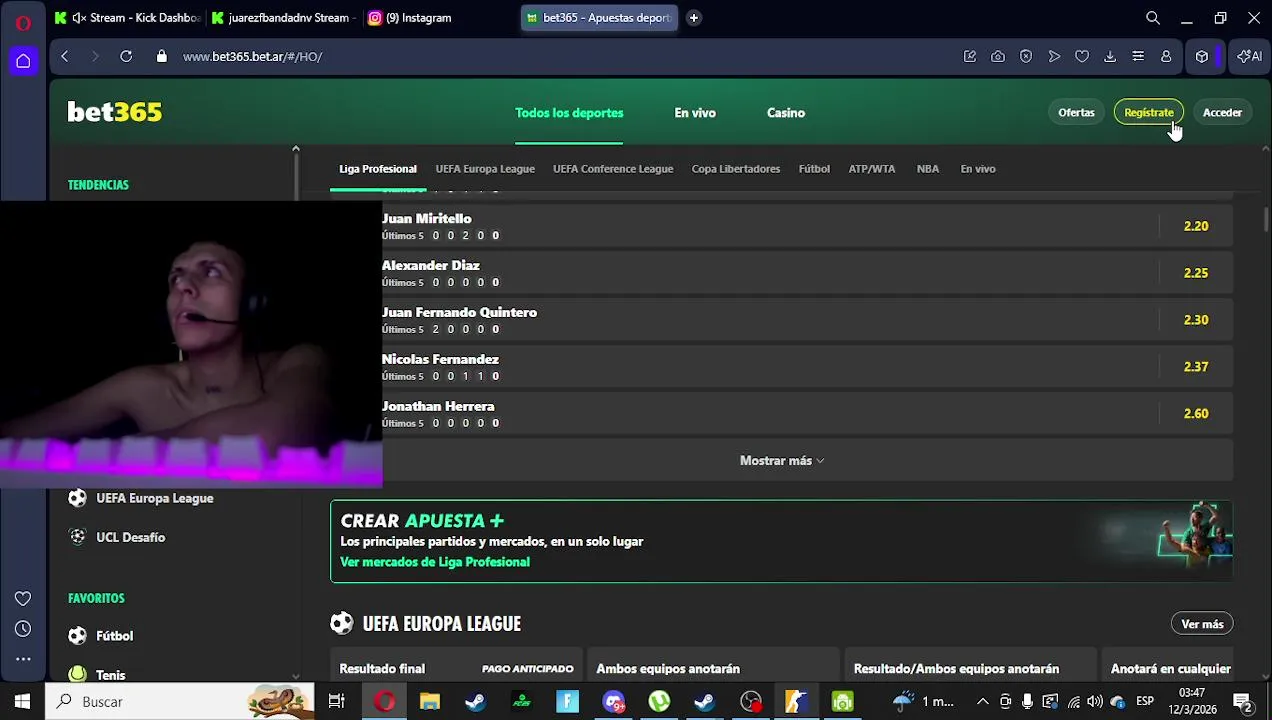Select UEFA Conference League tab
The image size is (1272, 720).
coord(613,169)
